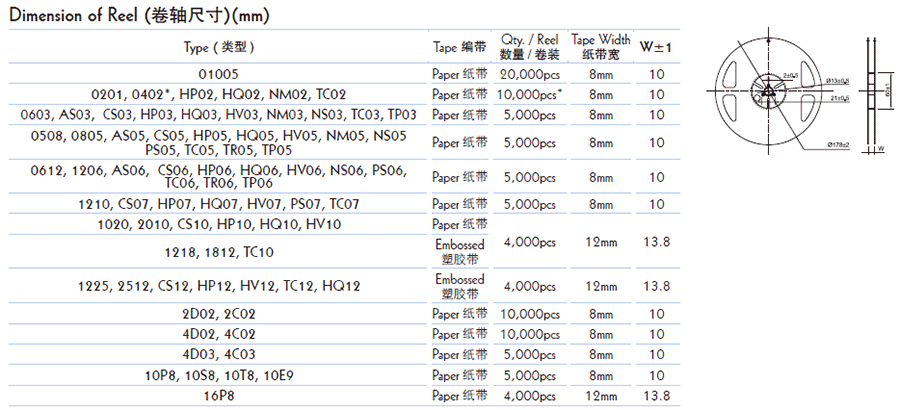
Task: Click the Tape Width column header
Action: [601, 46]
